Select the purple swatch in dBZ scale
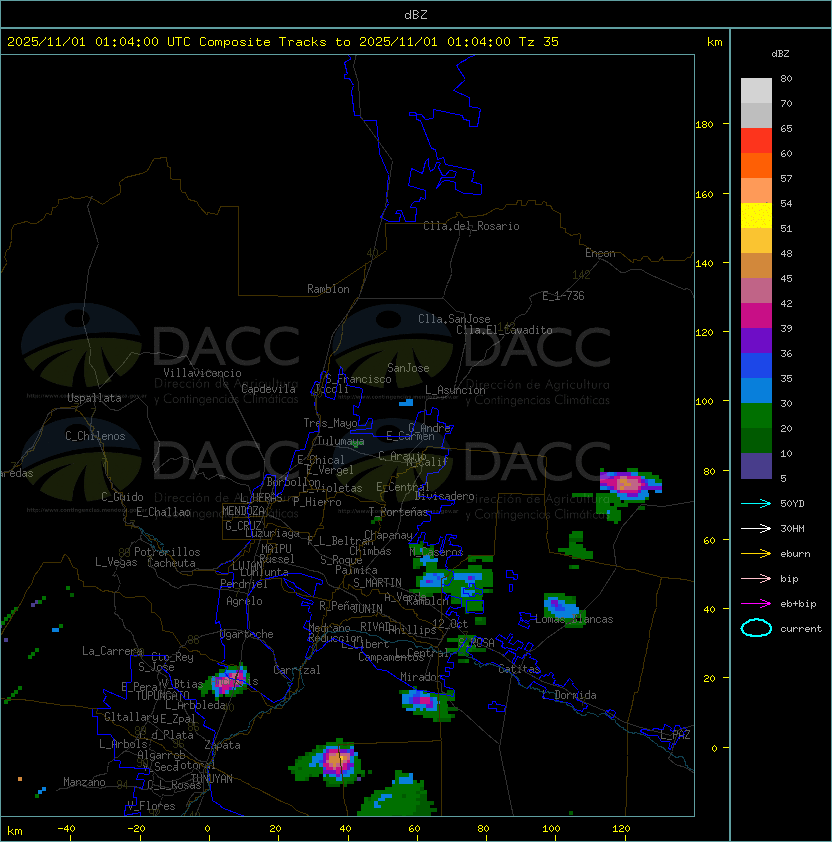The image size is (832, 842). 756,340
